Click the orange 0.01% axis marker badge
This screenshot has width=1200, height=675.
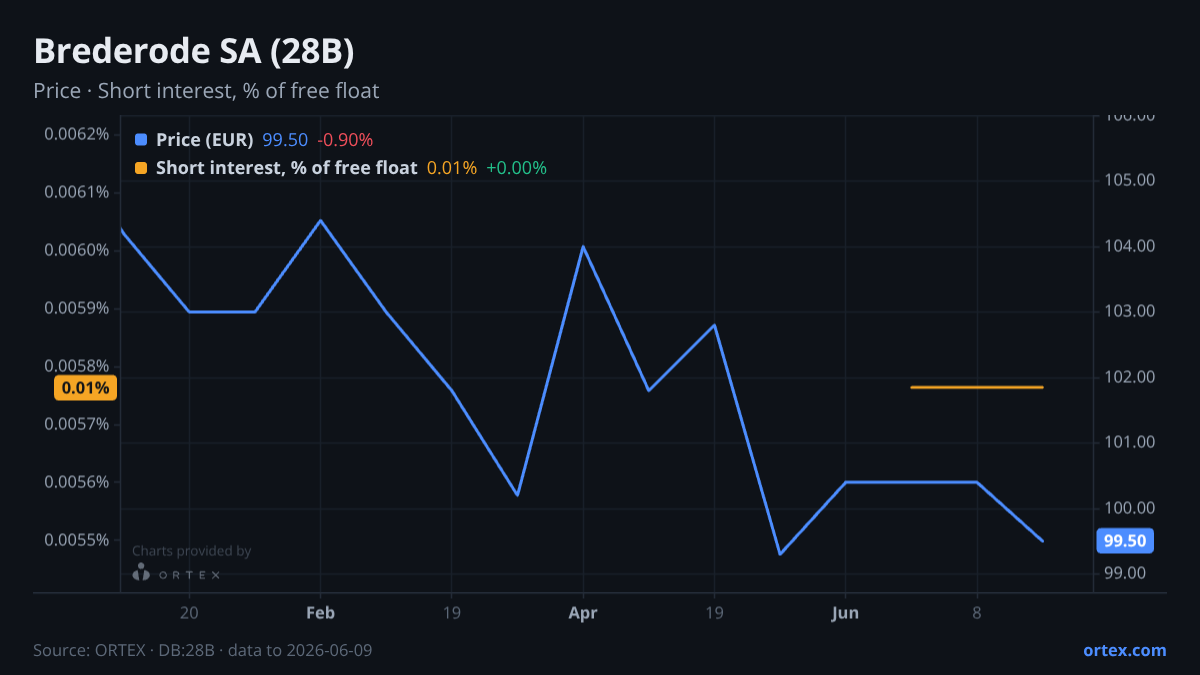(86, 388)
